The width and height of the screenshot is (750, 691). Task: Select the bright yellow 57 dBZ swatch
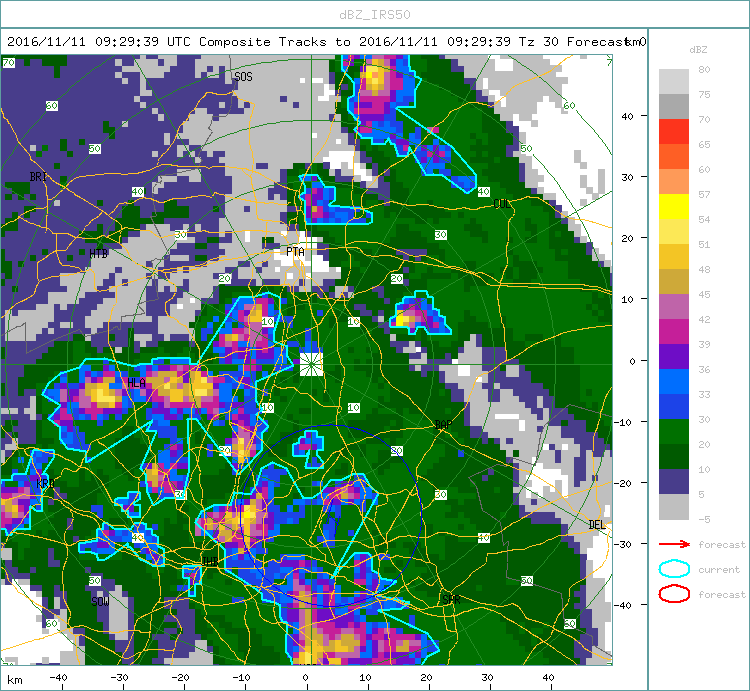pos(673,207)
